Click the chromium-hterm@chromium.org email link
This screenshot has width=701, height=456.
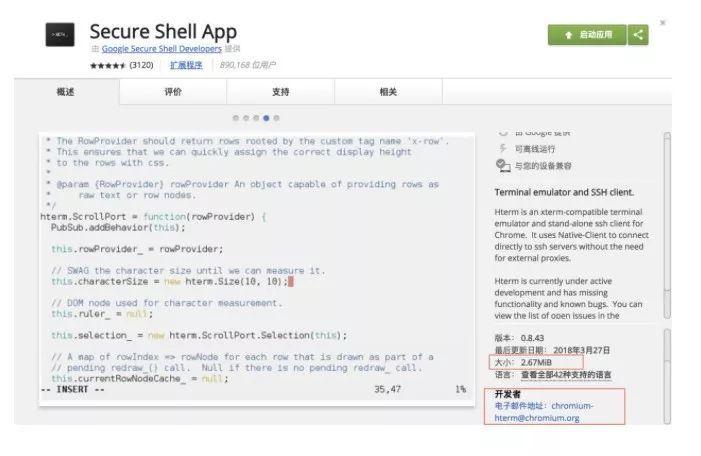544,412
